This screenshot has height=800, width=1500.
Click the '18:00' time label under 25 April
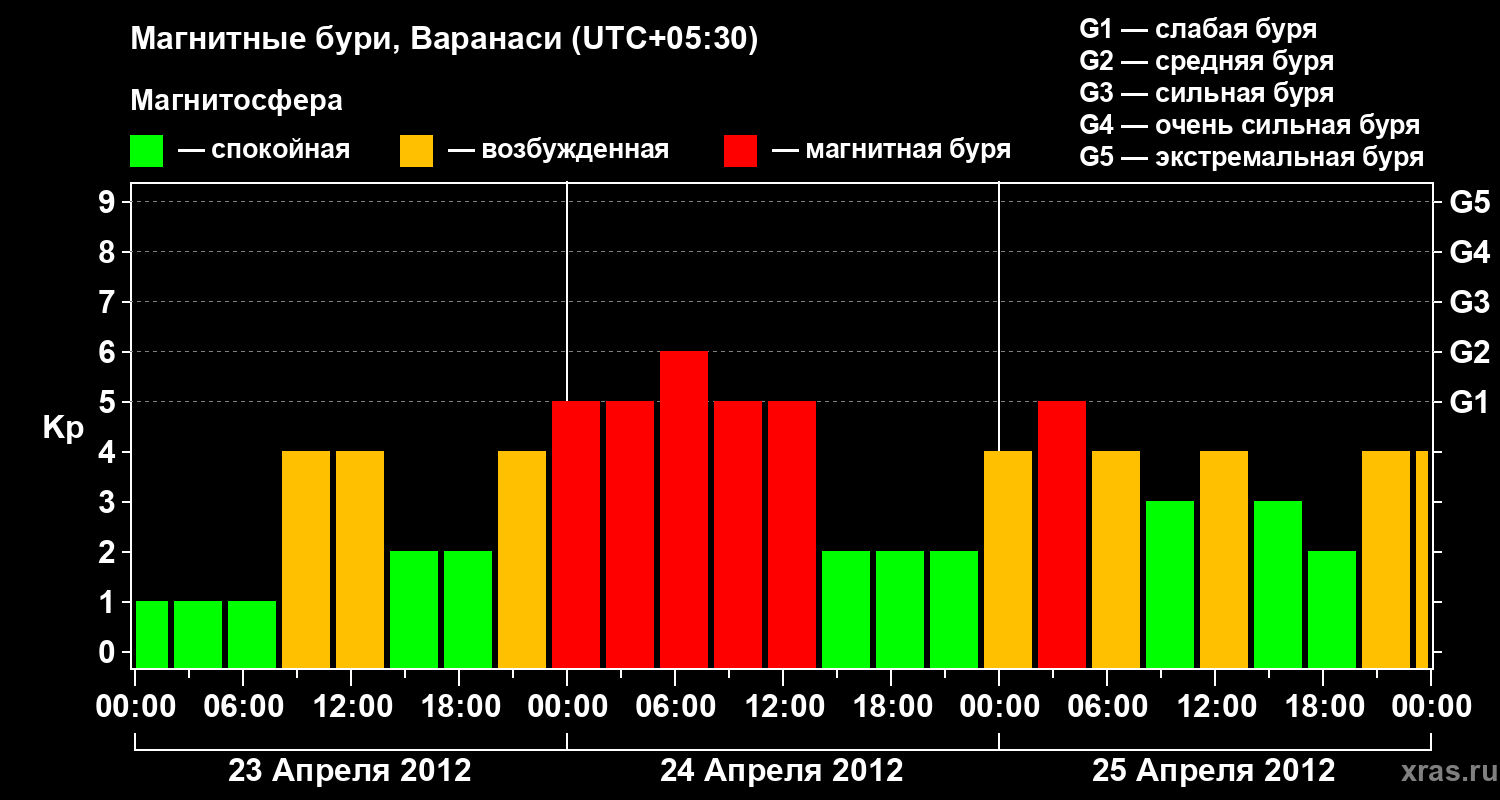coord(1323,707)
